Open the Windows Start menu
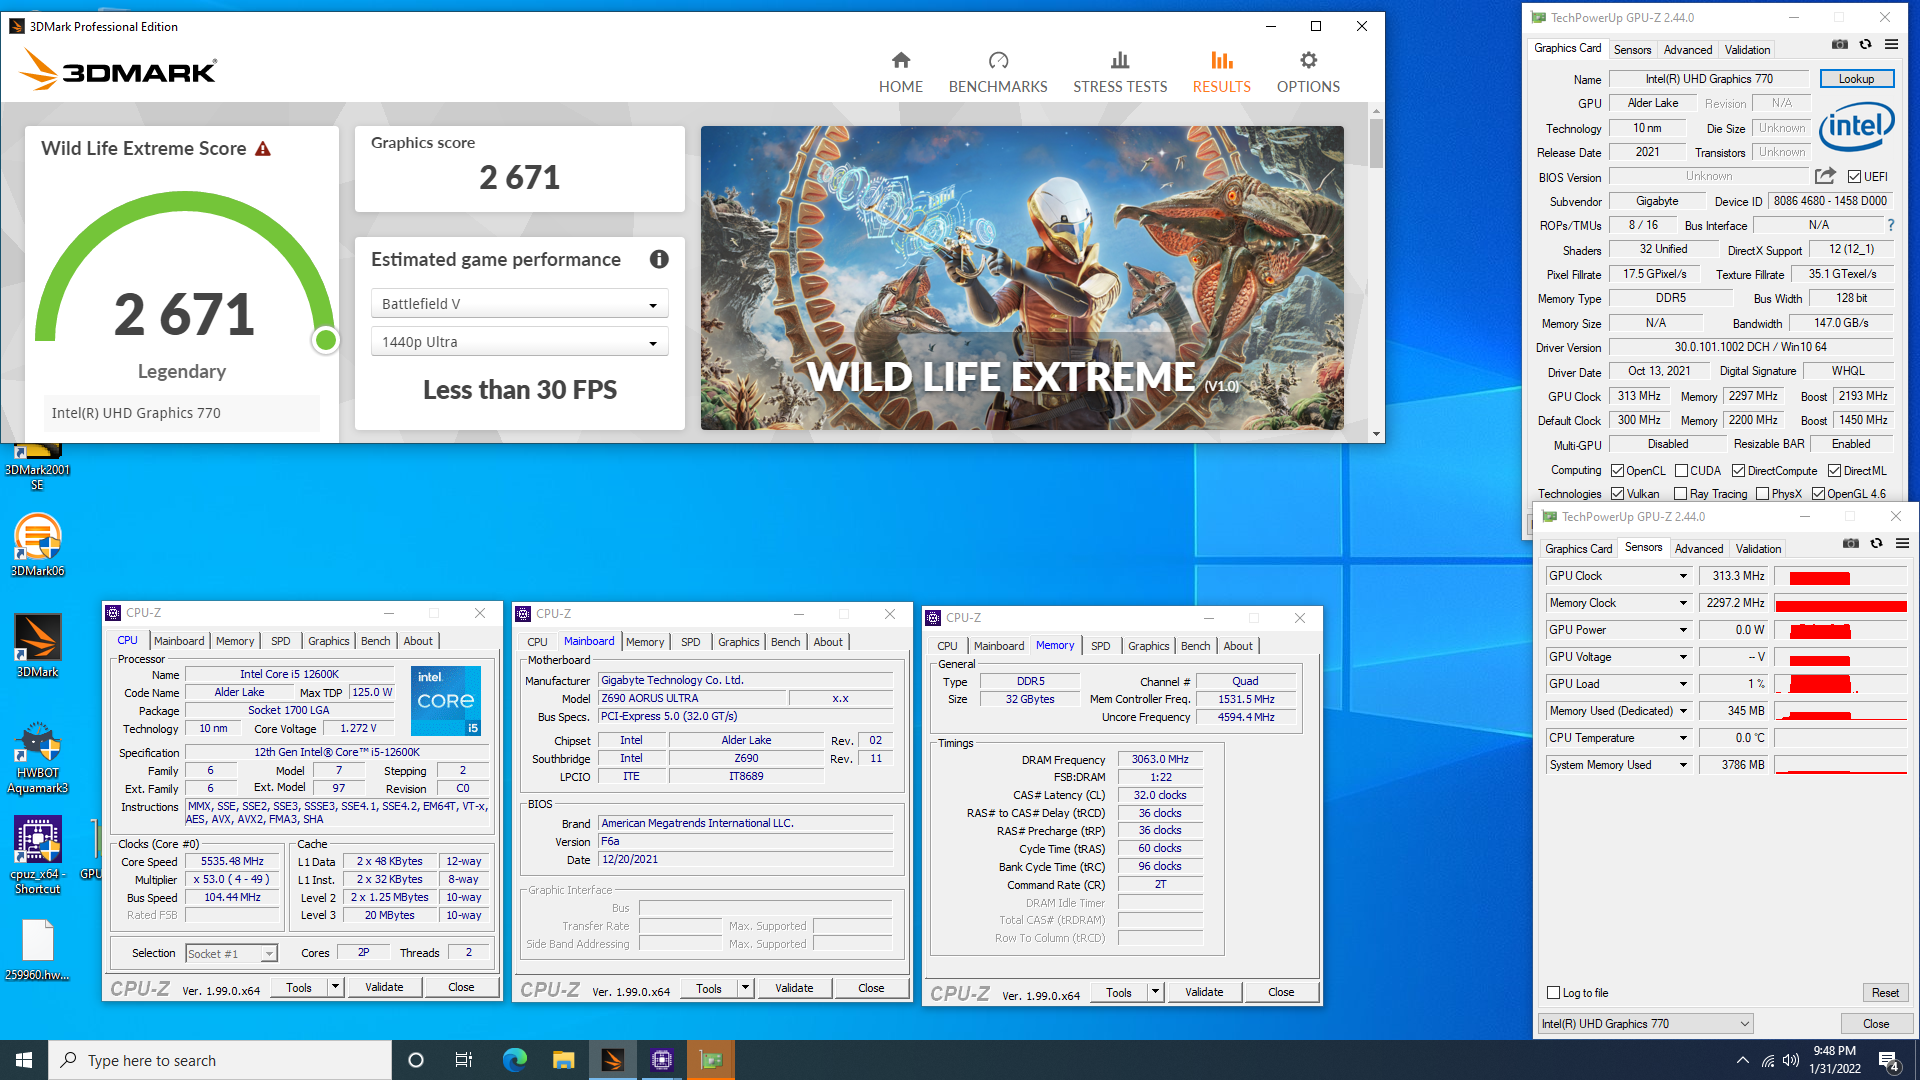The height and width of the screenshot is (1080, 1920). (24, 1060)
